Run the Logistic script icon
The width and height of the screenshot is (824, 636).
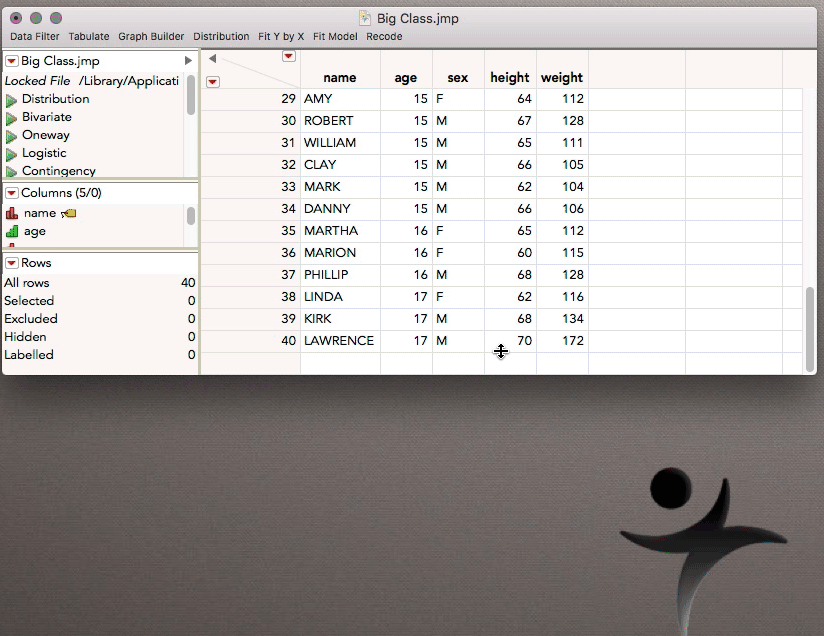(14, 153)
